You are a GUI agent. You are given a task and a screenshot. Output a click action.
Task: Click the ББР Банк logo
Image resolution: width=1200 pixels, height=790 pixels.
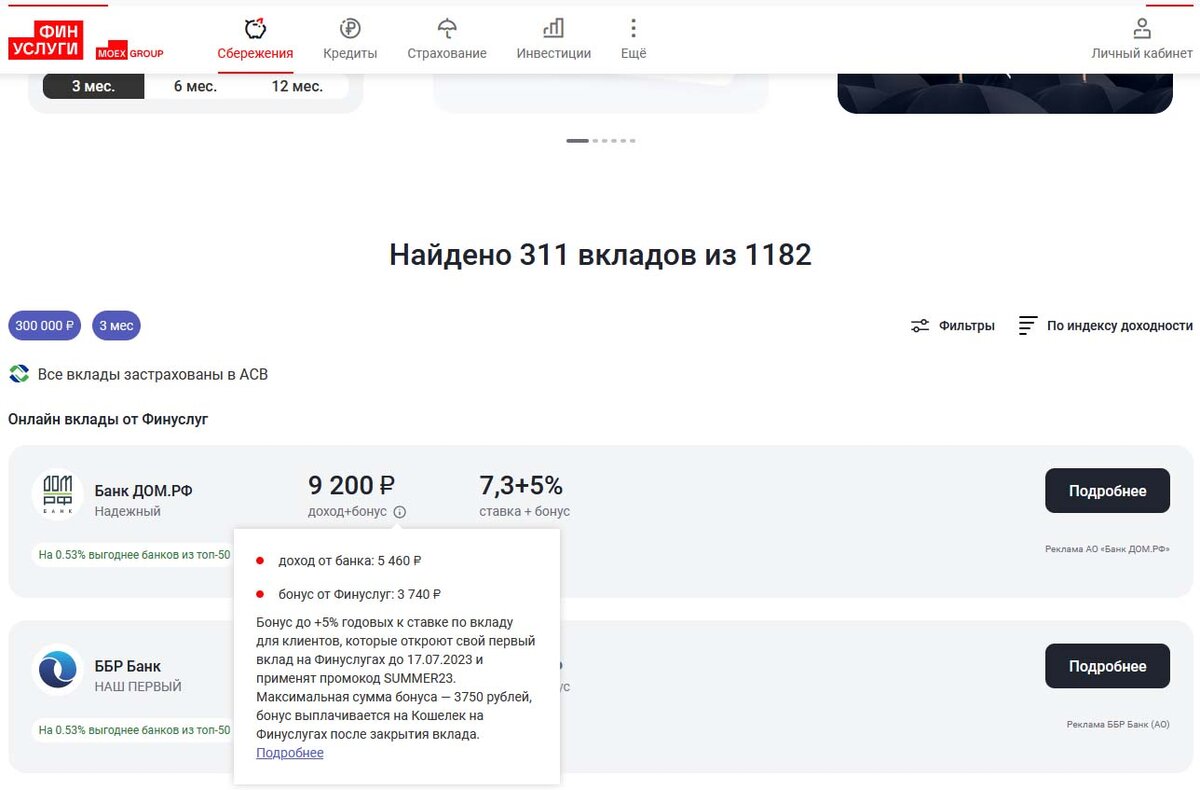[x=57, y=670]
